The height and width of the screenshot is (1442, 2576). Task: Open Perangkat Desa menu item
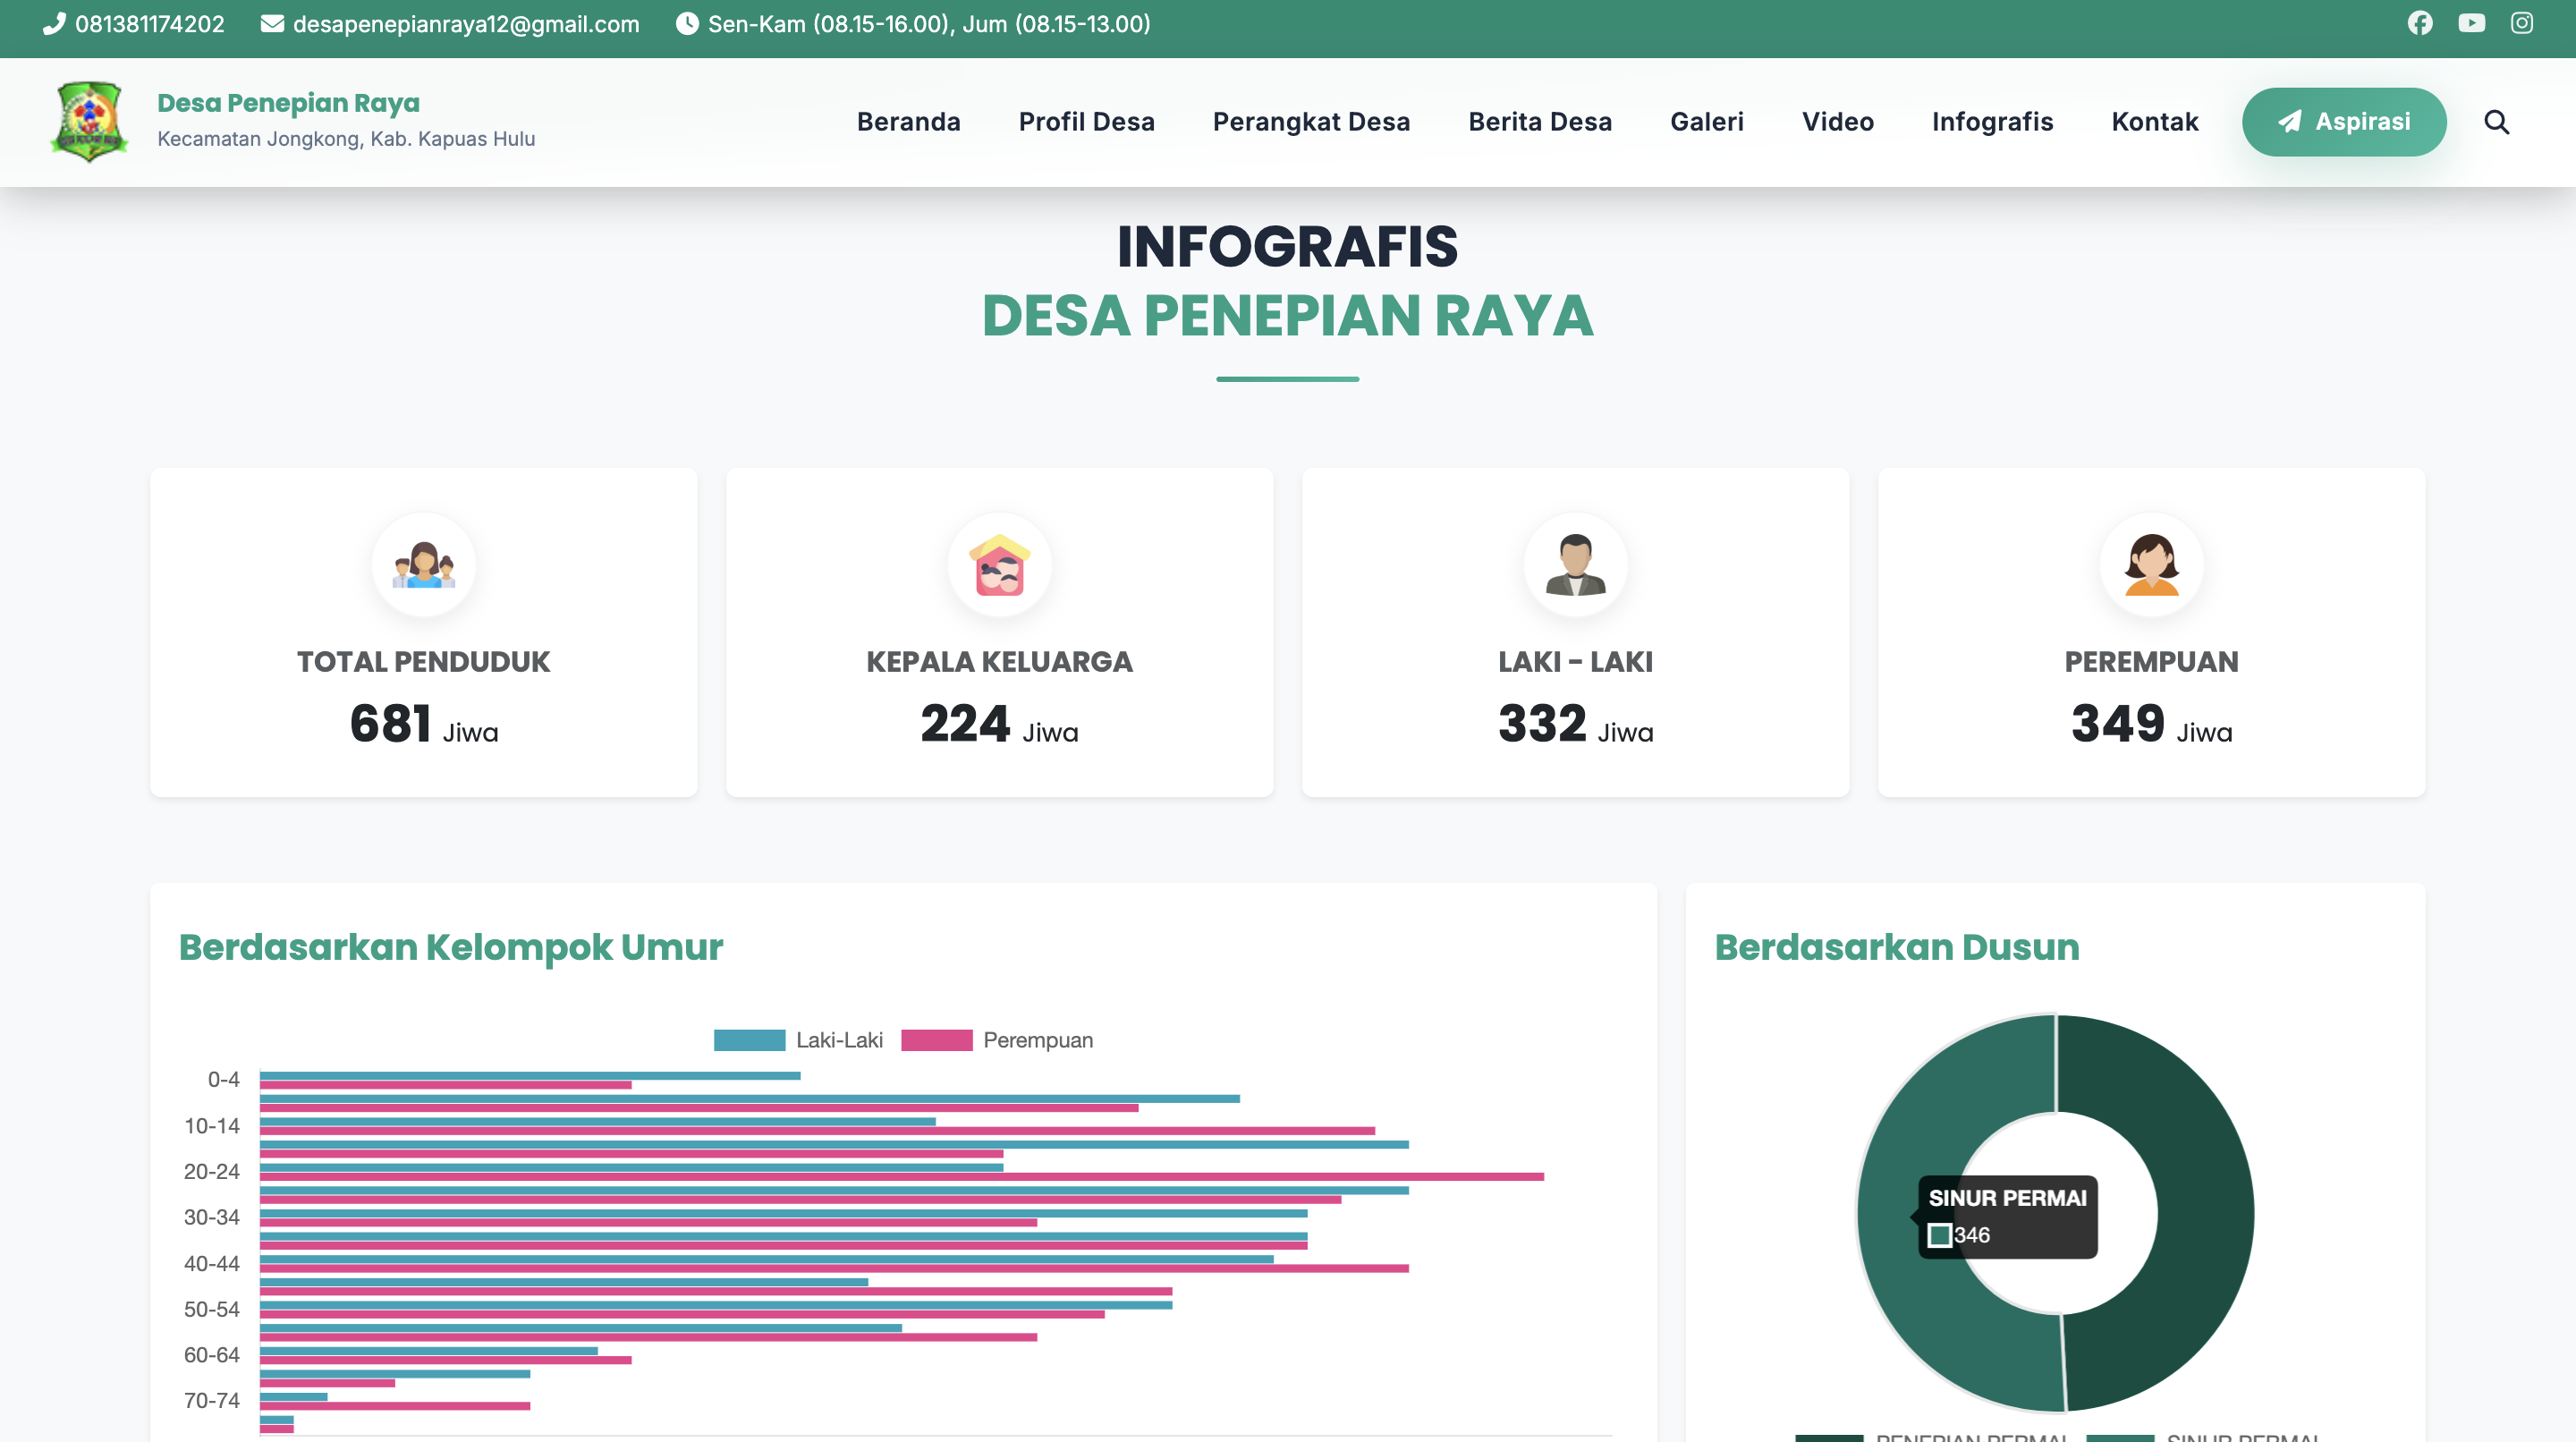coord(1312,122)
